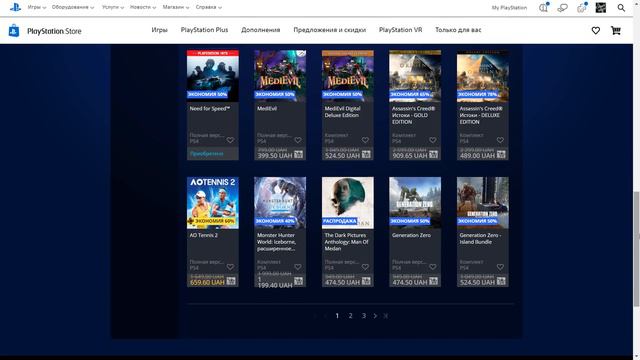Add Generation Zero Island Bundle to cart
The image size is (640, 360).
click(x=501, y=281)
